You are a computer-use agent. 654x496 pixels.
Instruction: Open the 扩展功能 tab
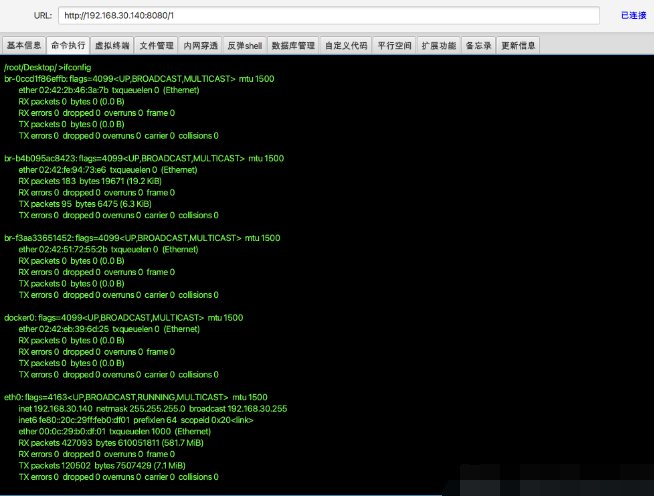click(438, 45)
